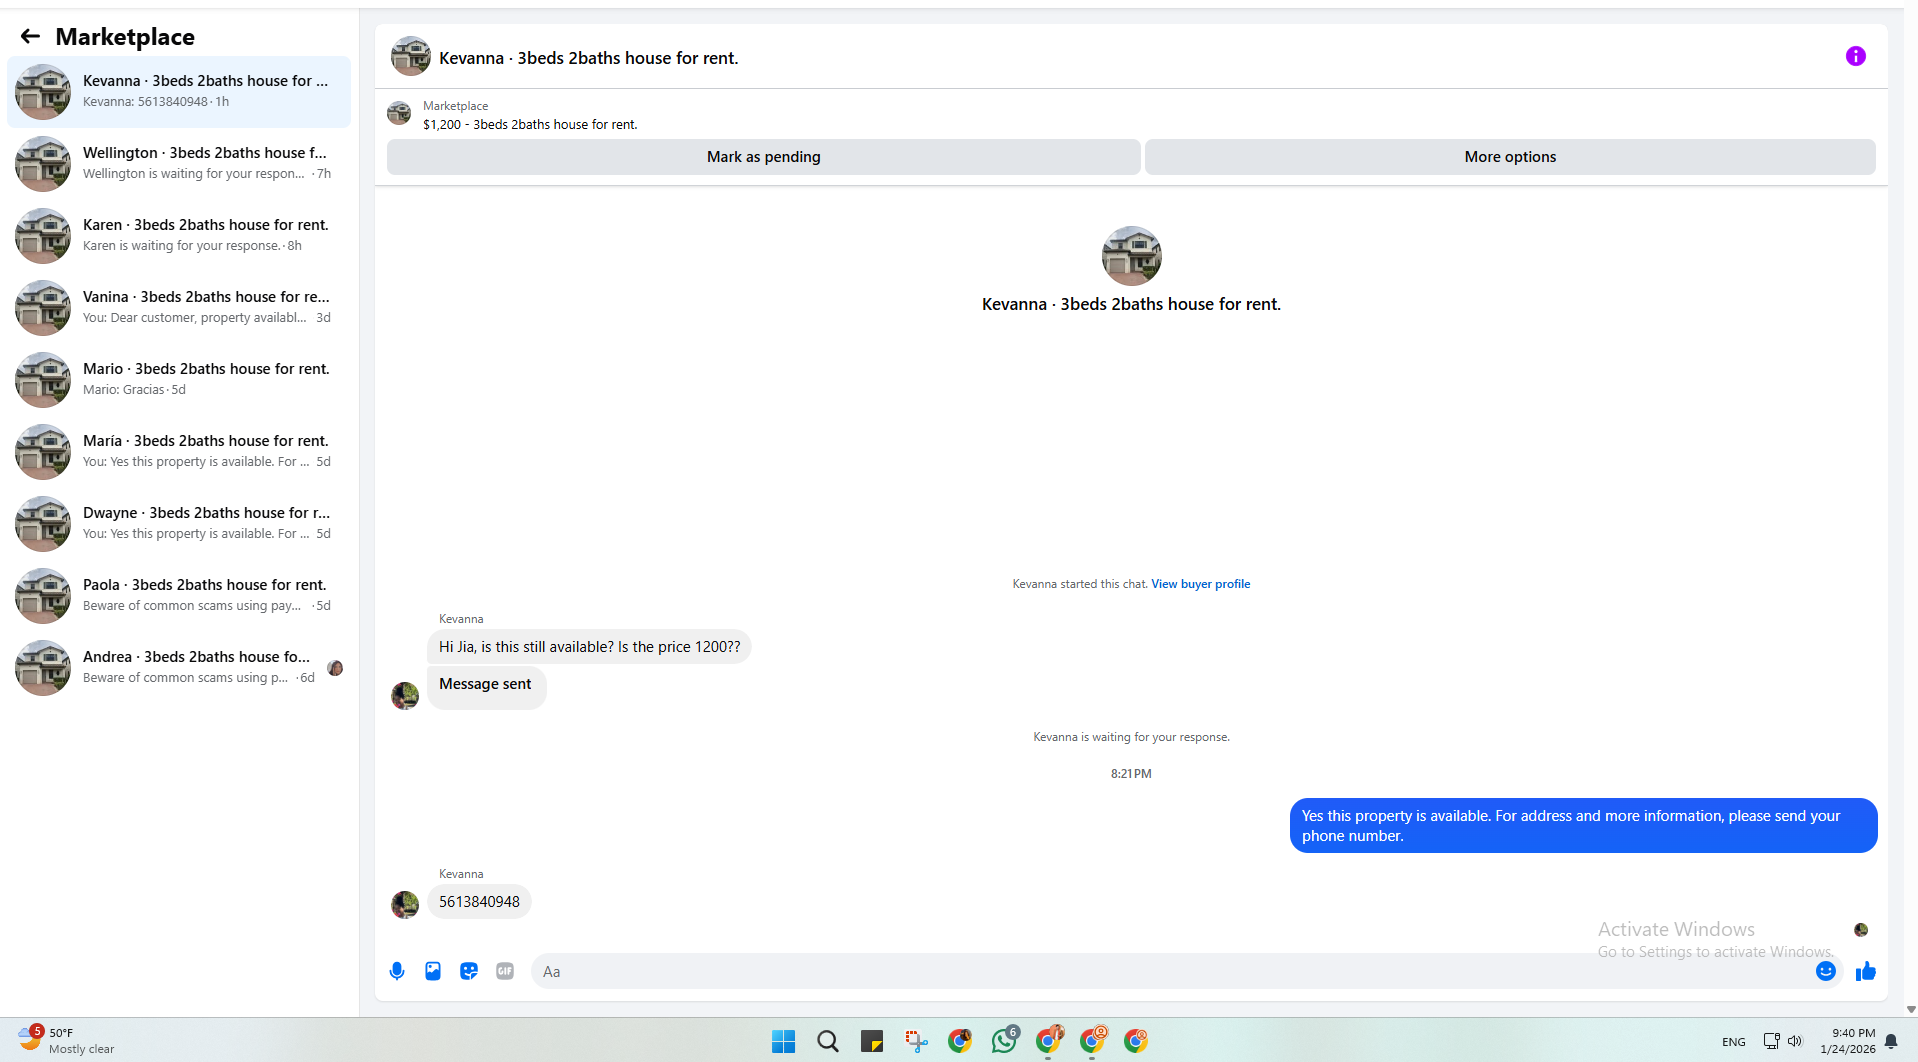Viewport: 1918px width, 1062px height.
Task: Open María conversation in the list
Action: click(x=179, y=452)
